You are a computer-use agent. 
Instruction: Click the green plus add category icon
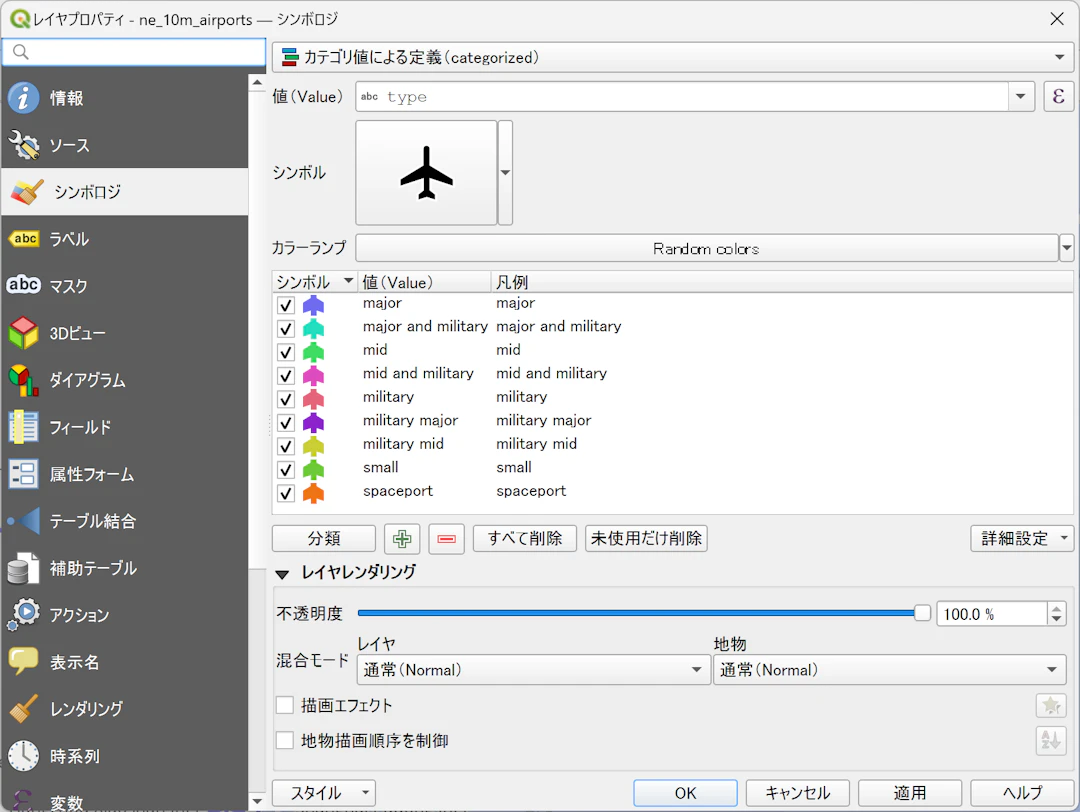(402, 539)
